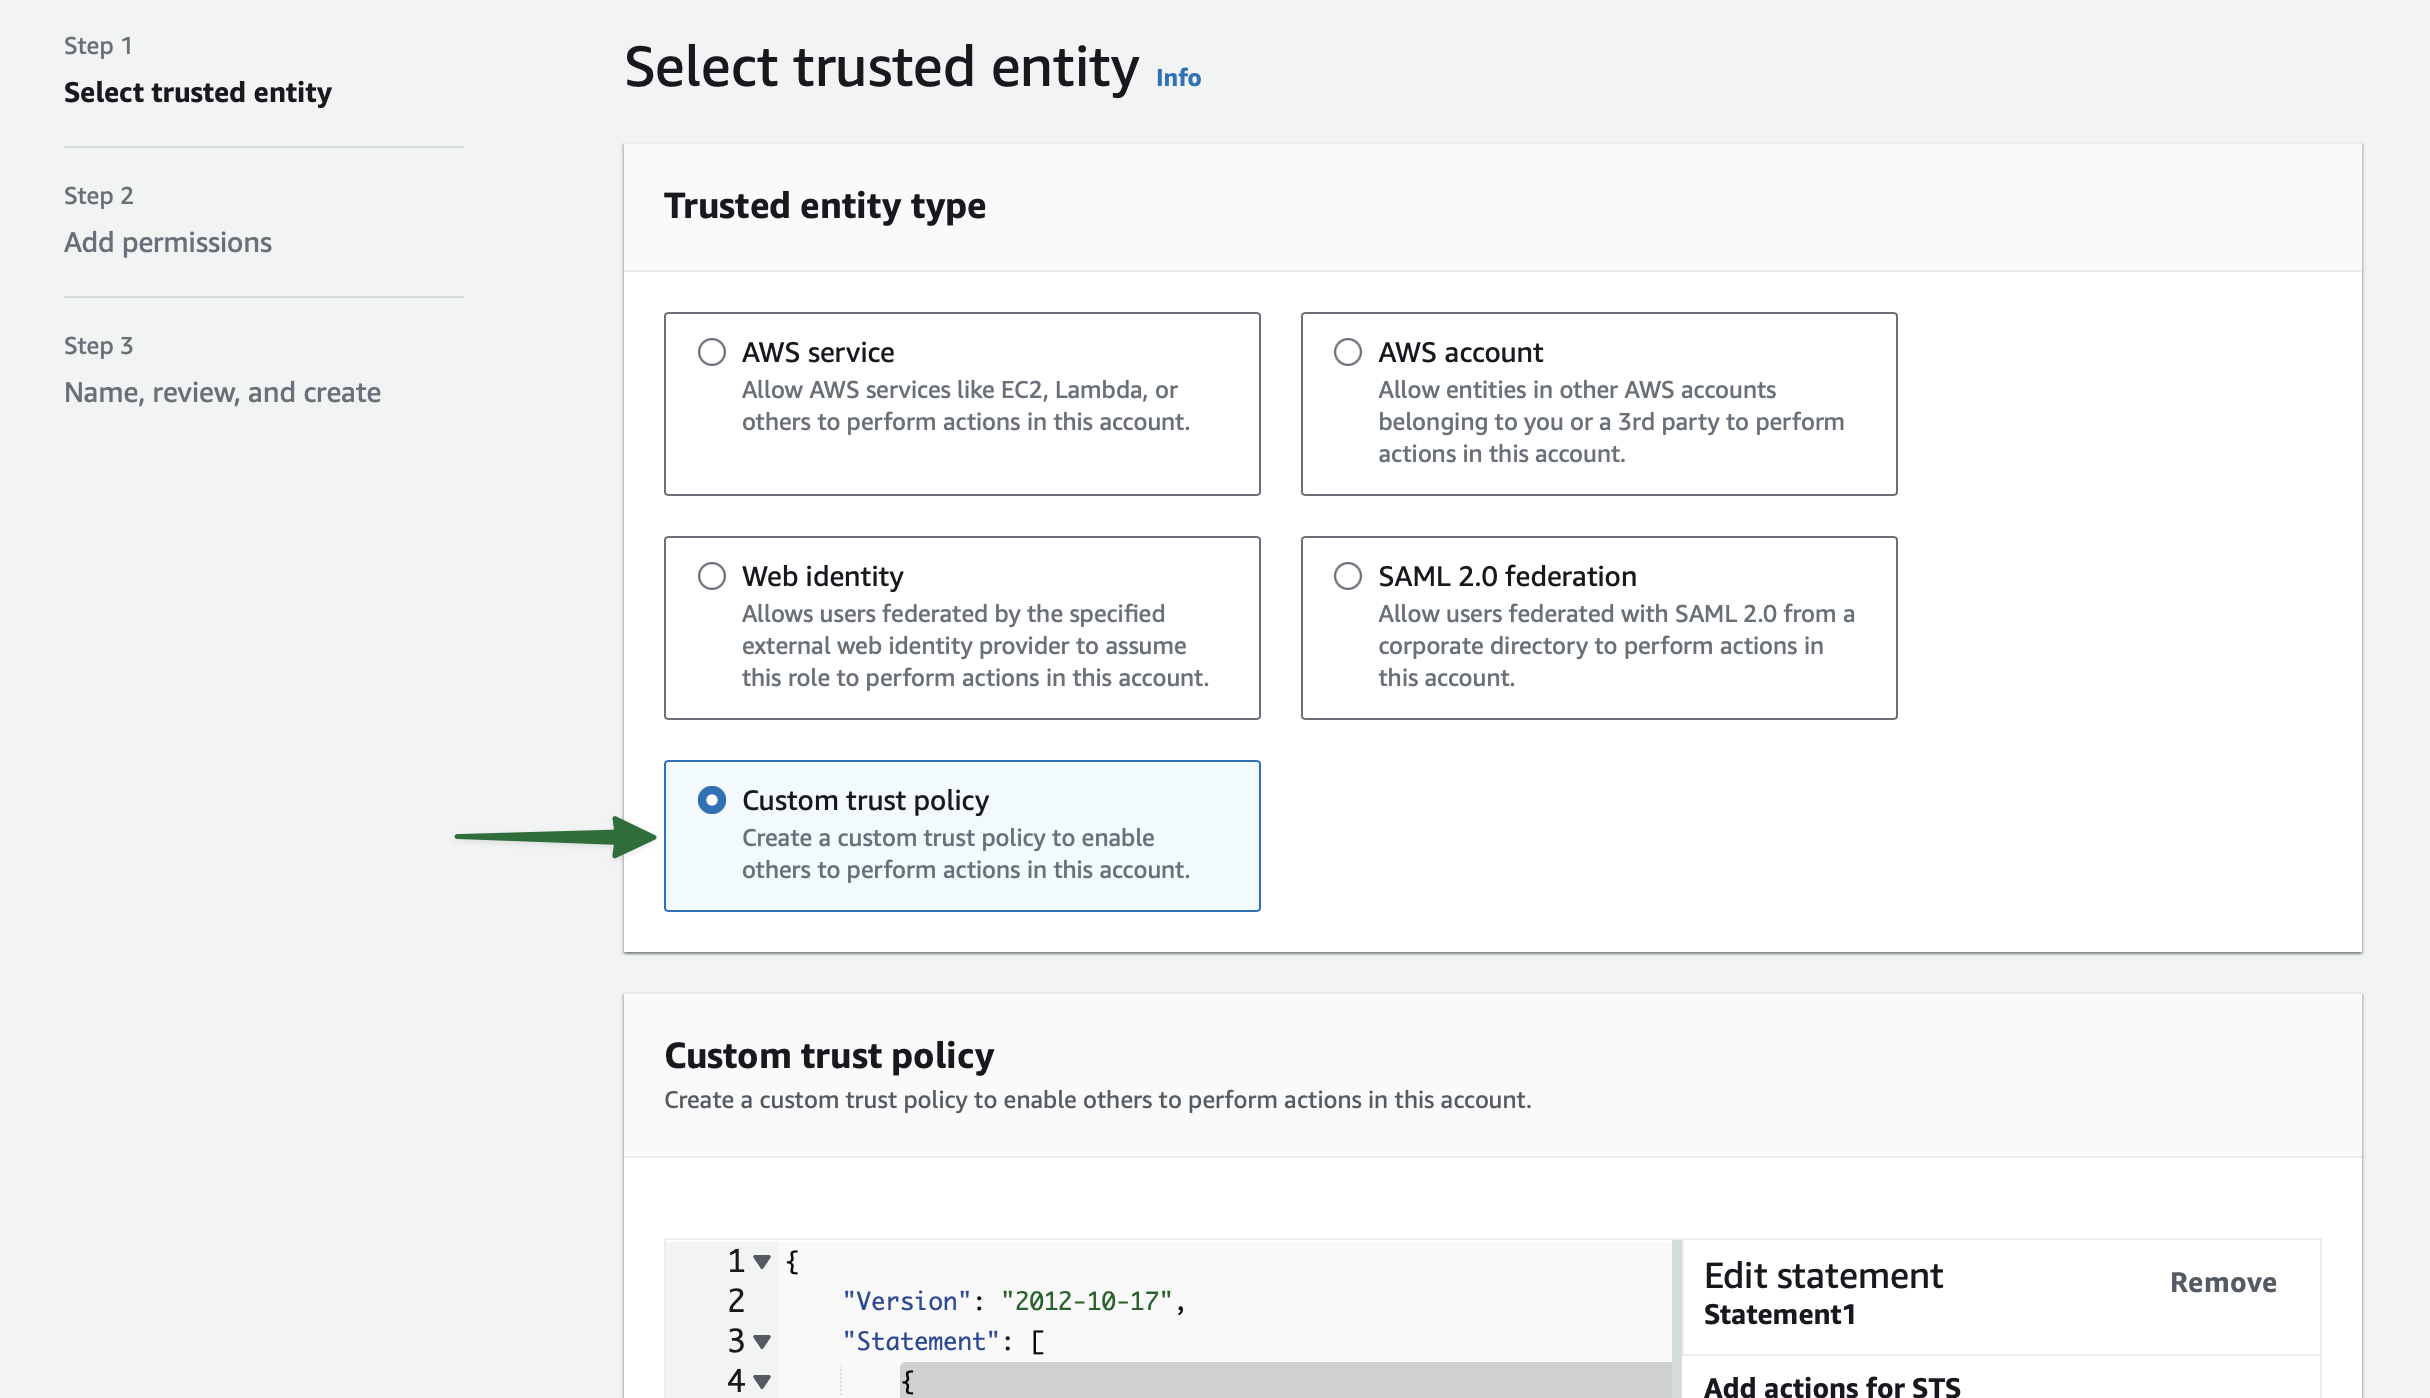
Task: Click the editor and panel divider bar
Action: click(1677, 1318)
